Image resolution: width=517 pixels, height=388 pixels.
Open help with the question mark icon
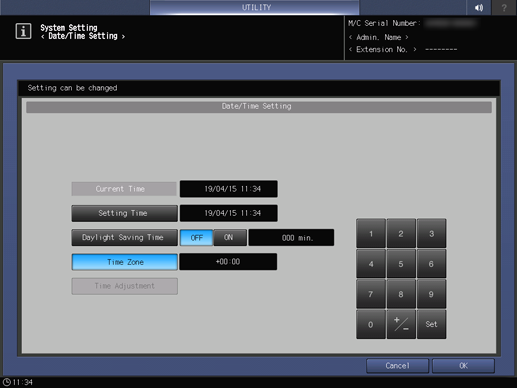504,7
